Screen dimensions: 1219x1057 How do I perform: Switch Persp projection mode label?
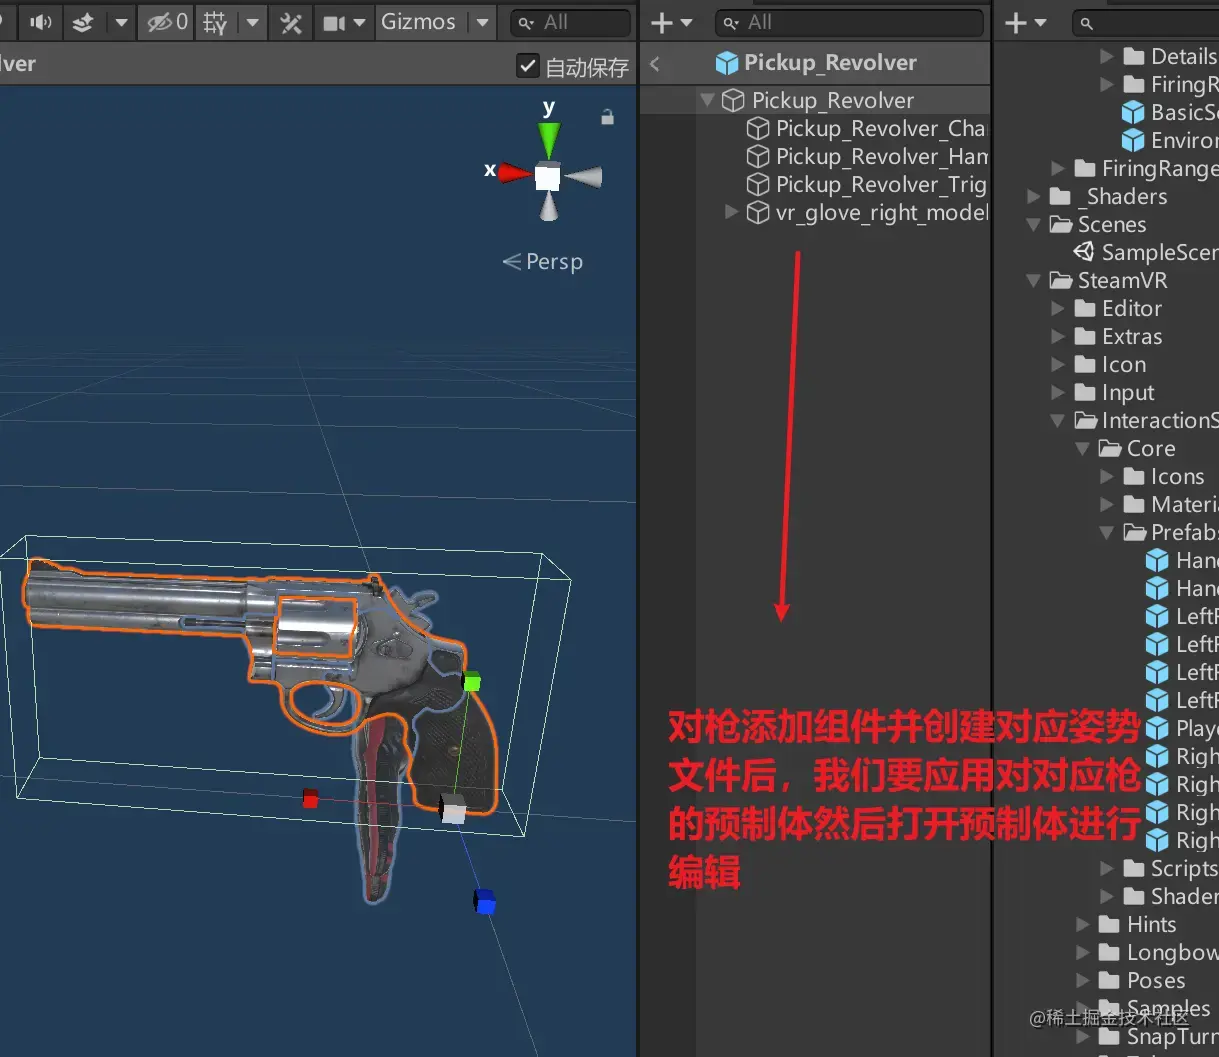543,262
